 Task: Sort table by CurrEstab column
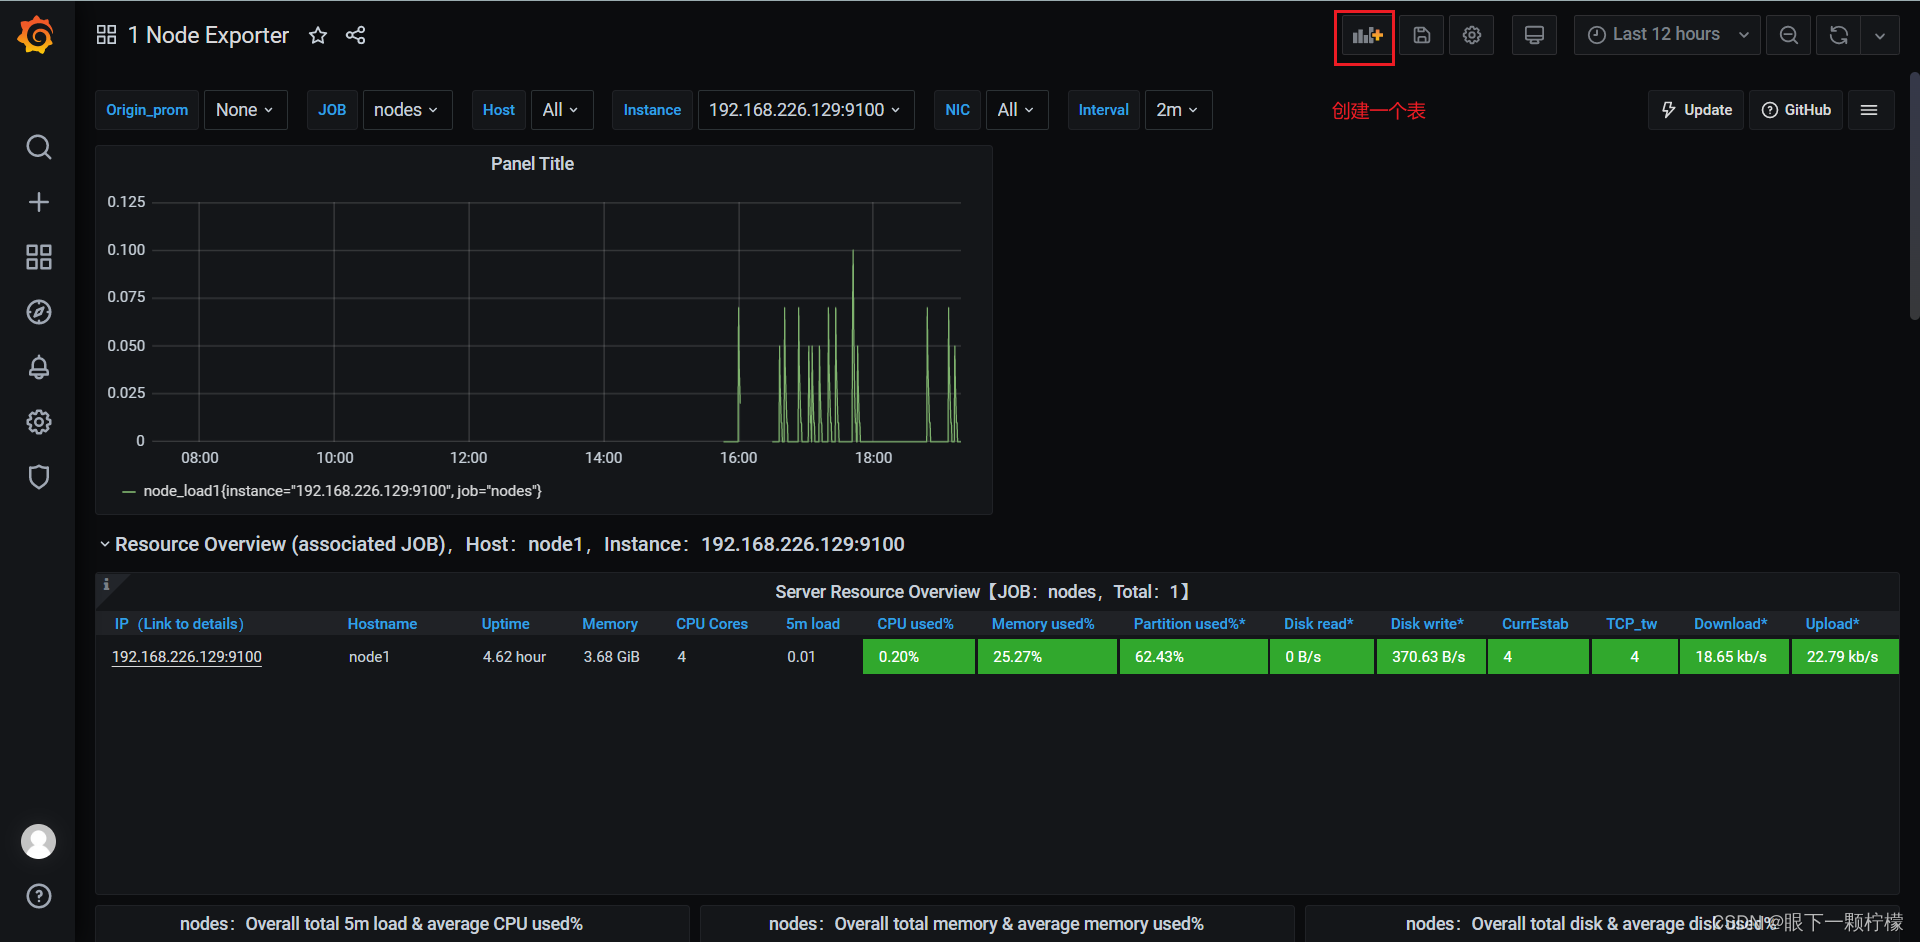[1535, 624]
